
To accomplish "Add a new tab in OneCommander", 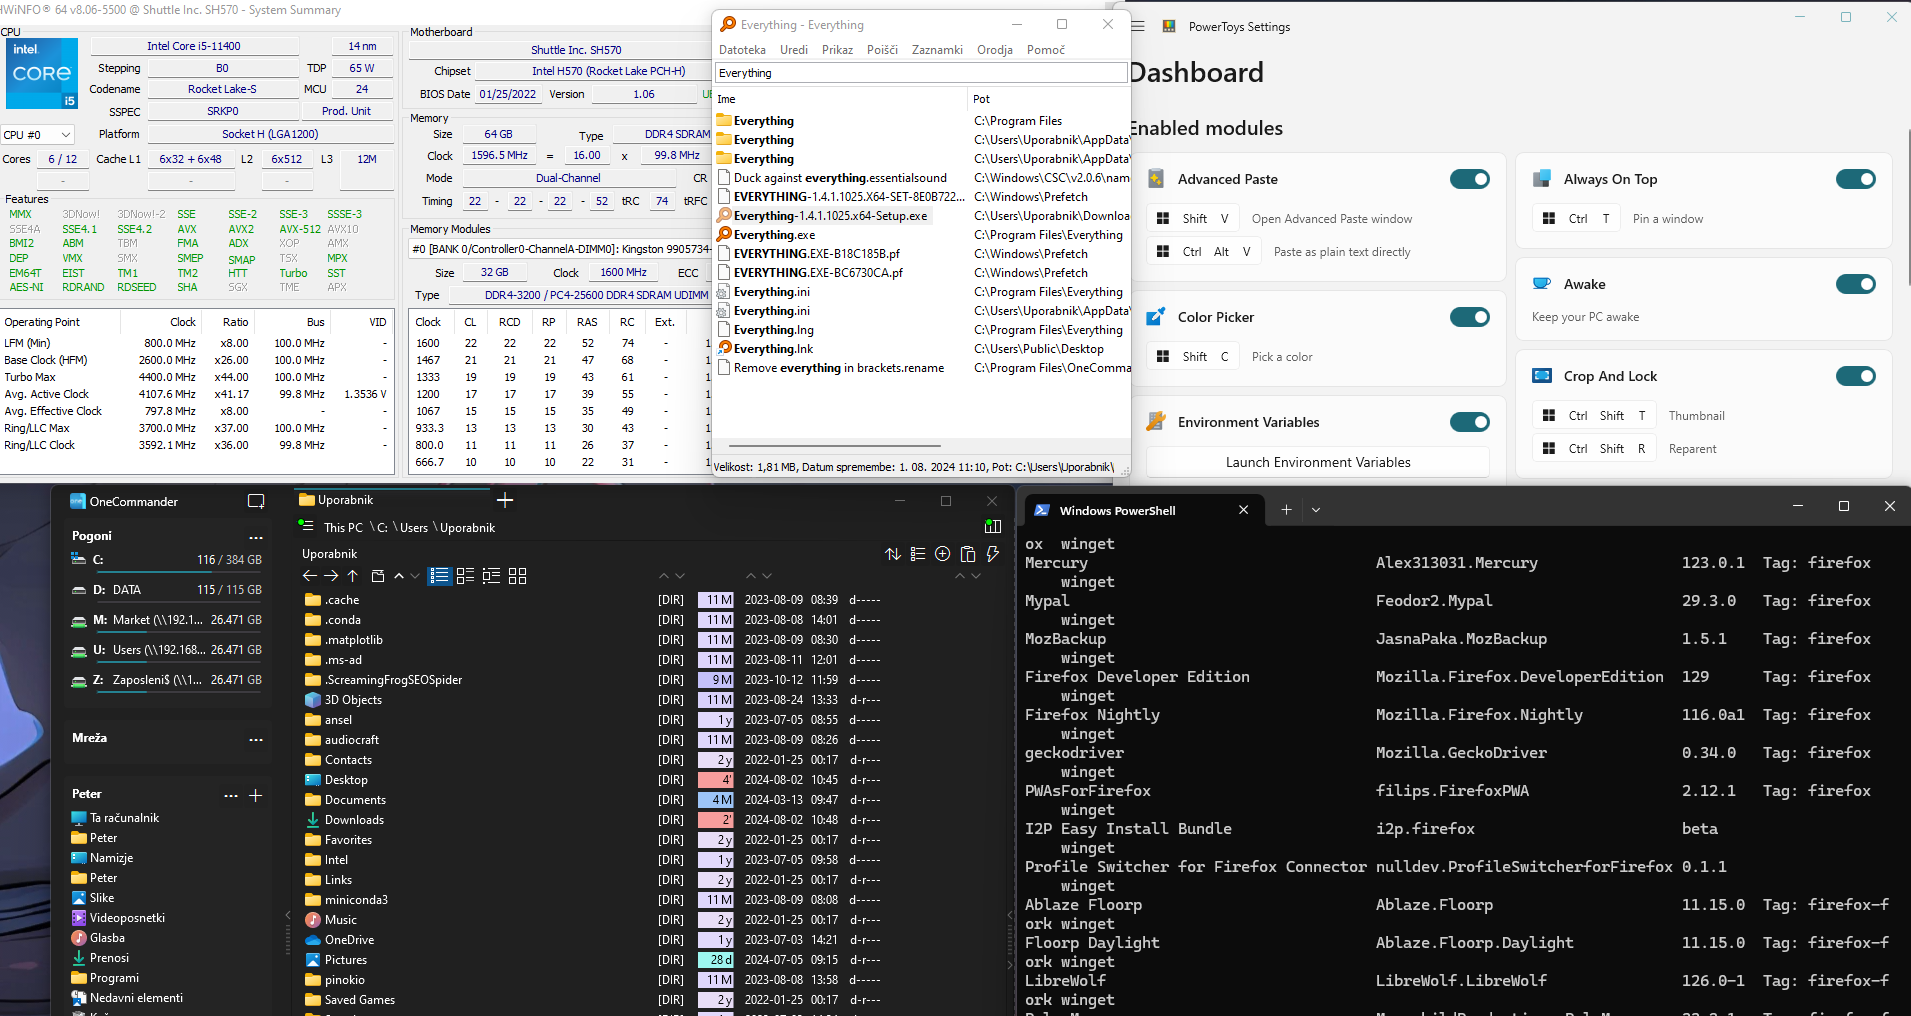I will tap(505, 500).
